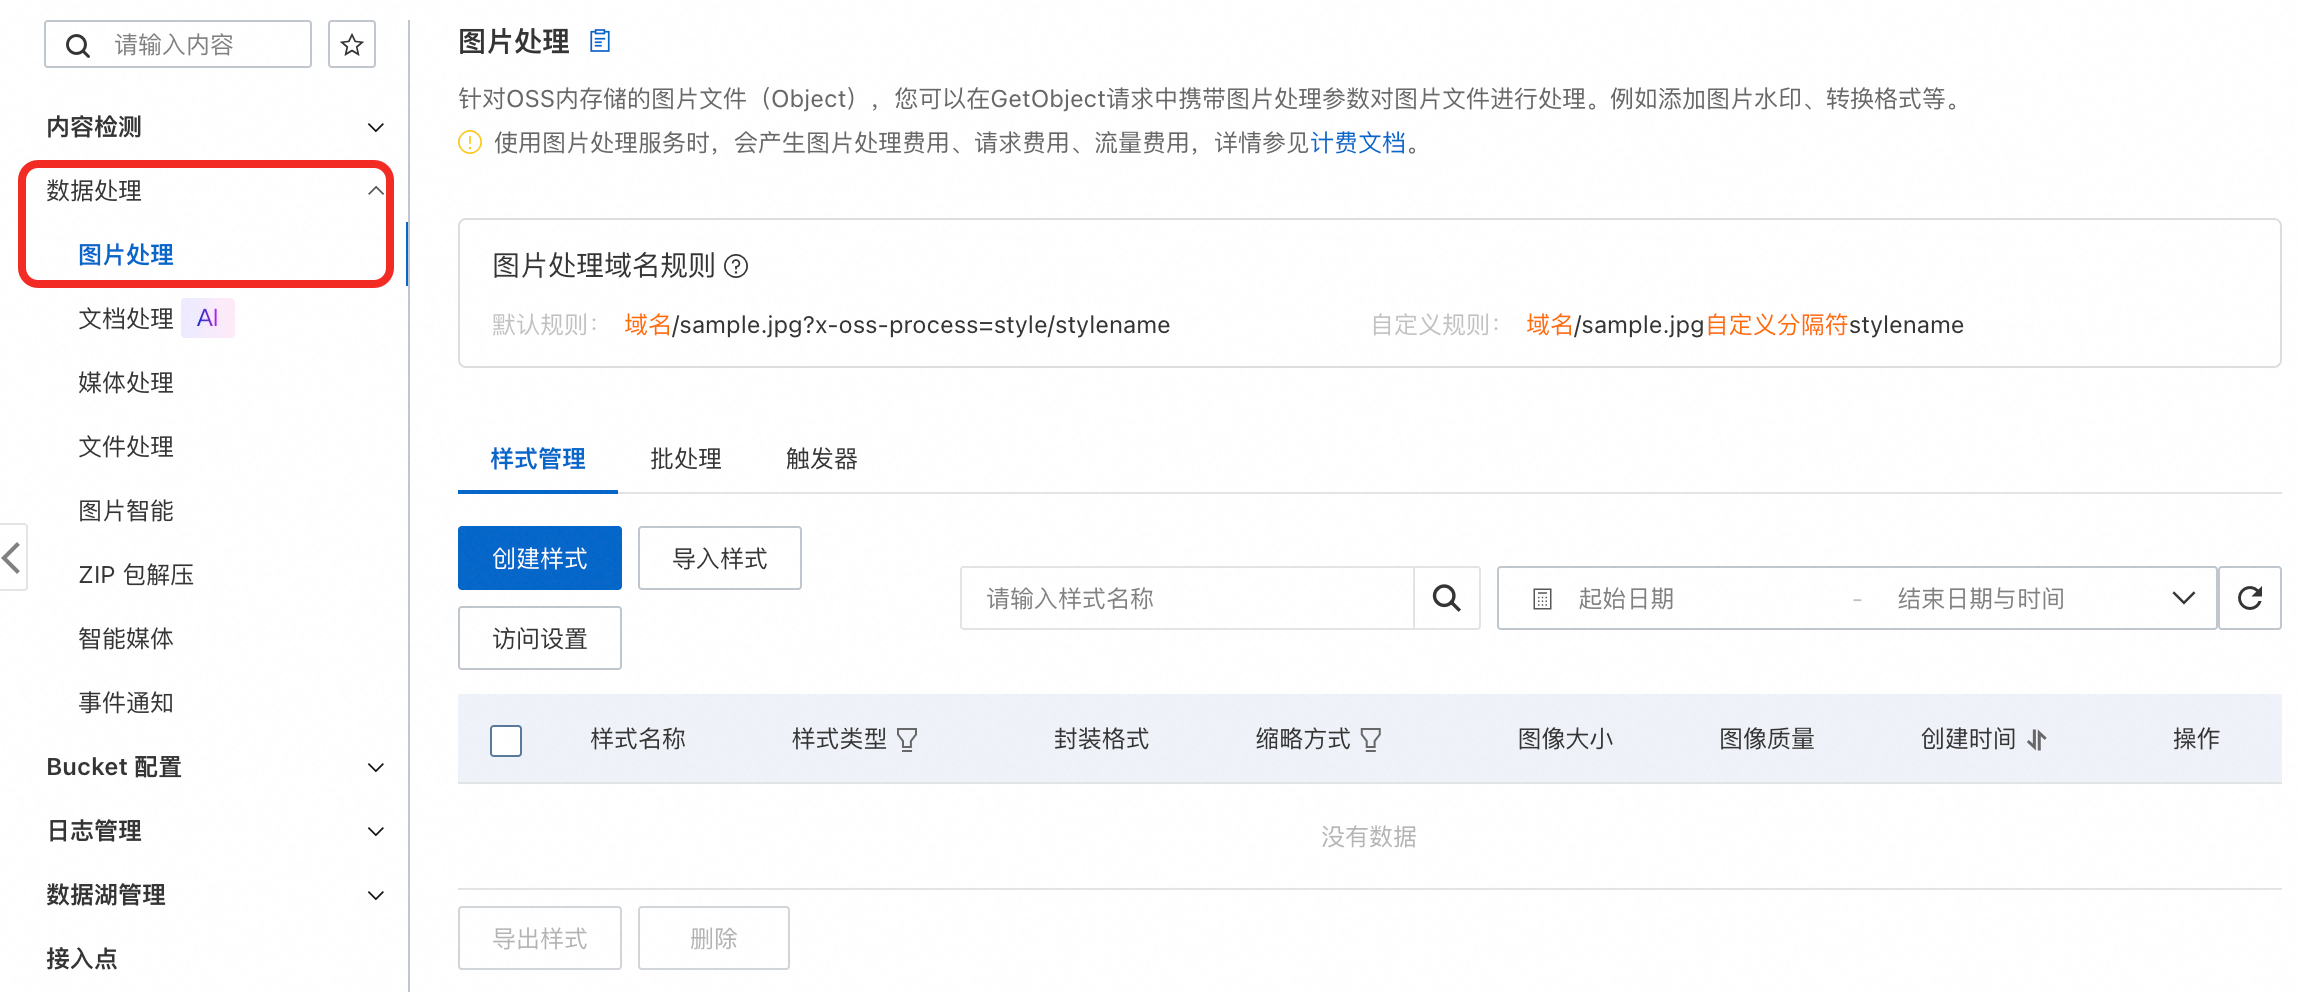Image resolution: width=2298 pixels, height=992 pixels.
Task: Click the 图像质量 column header
Action: click(x=1767, y=739)
